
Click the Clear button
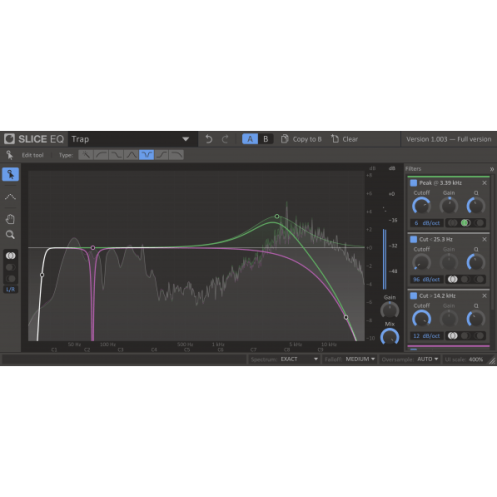coord(344,139)
